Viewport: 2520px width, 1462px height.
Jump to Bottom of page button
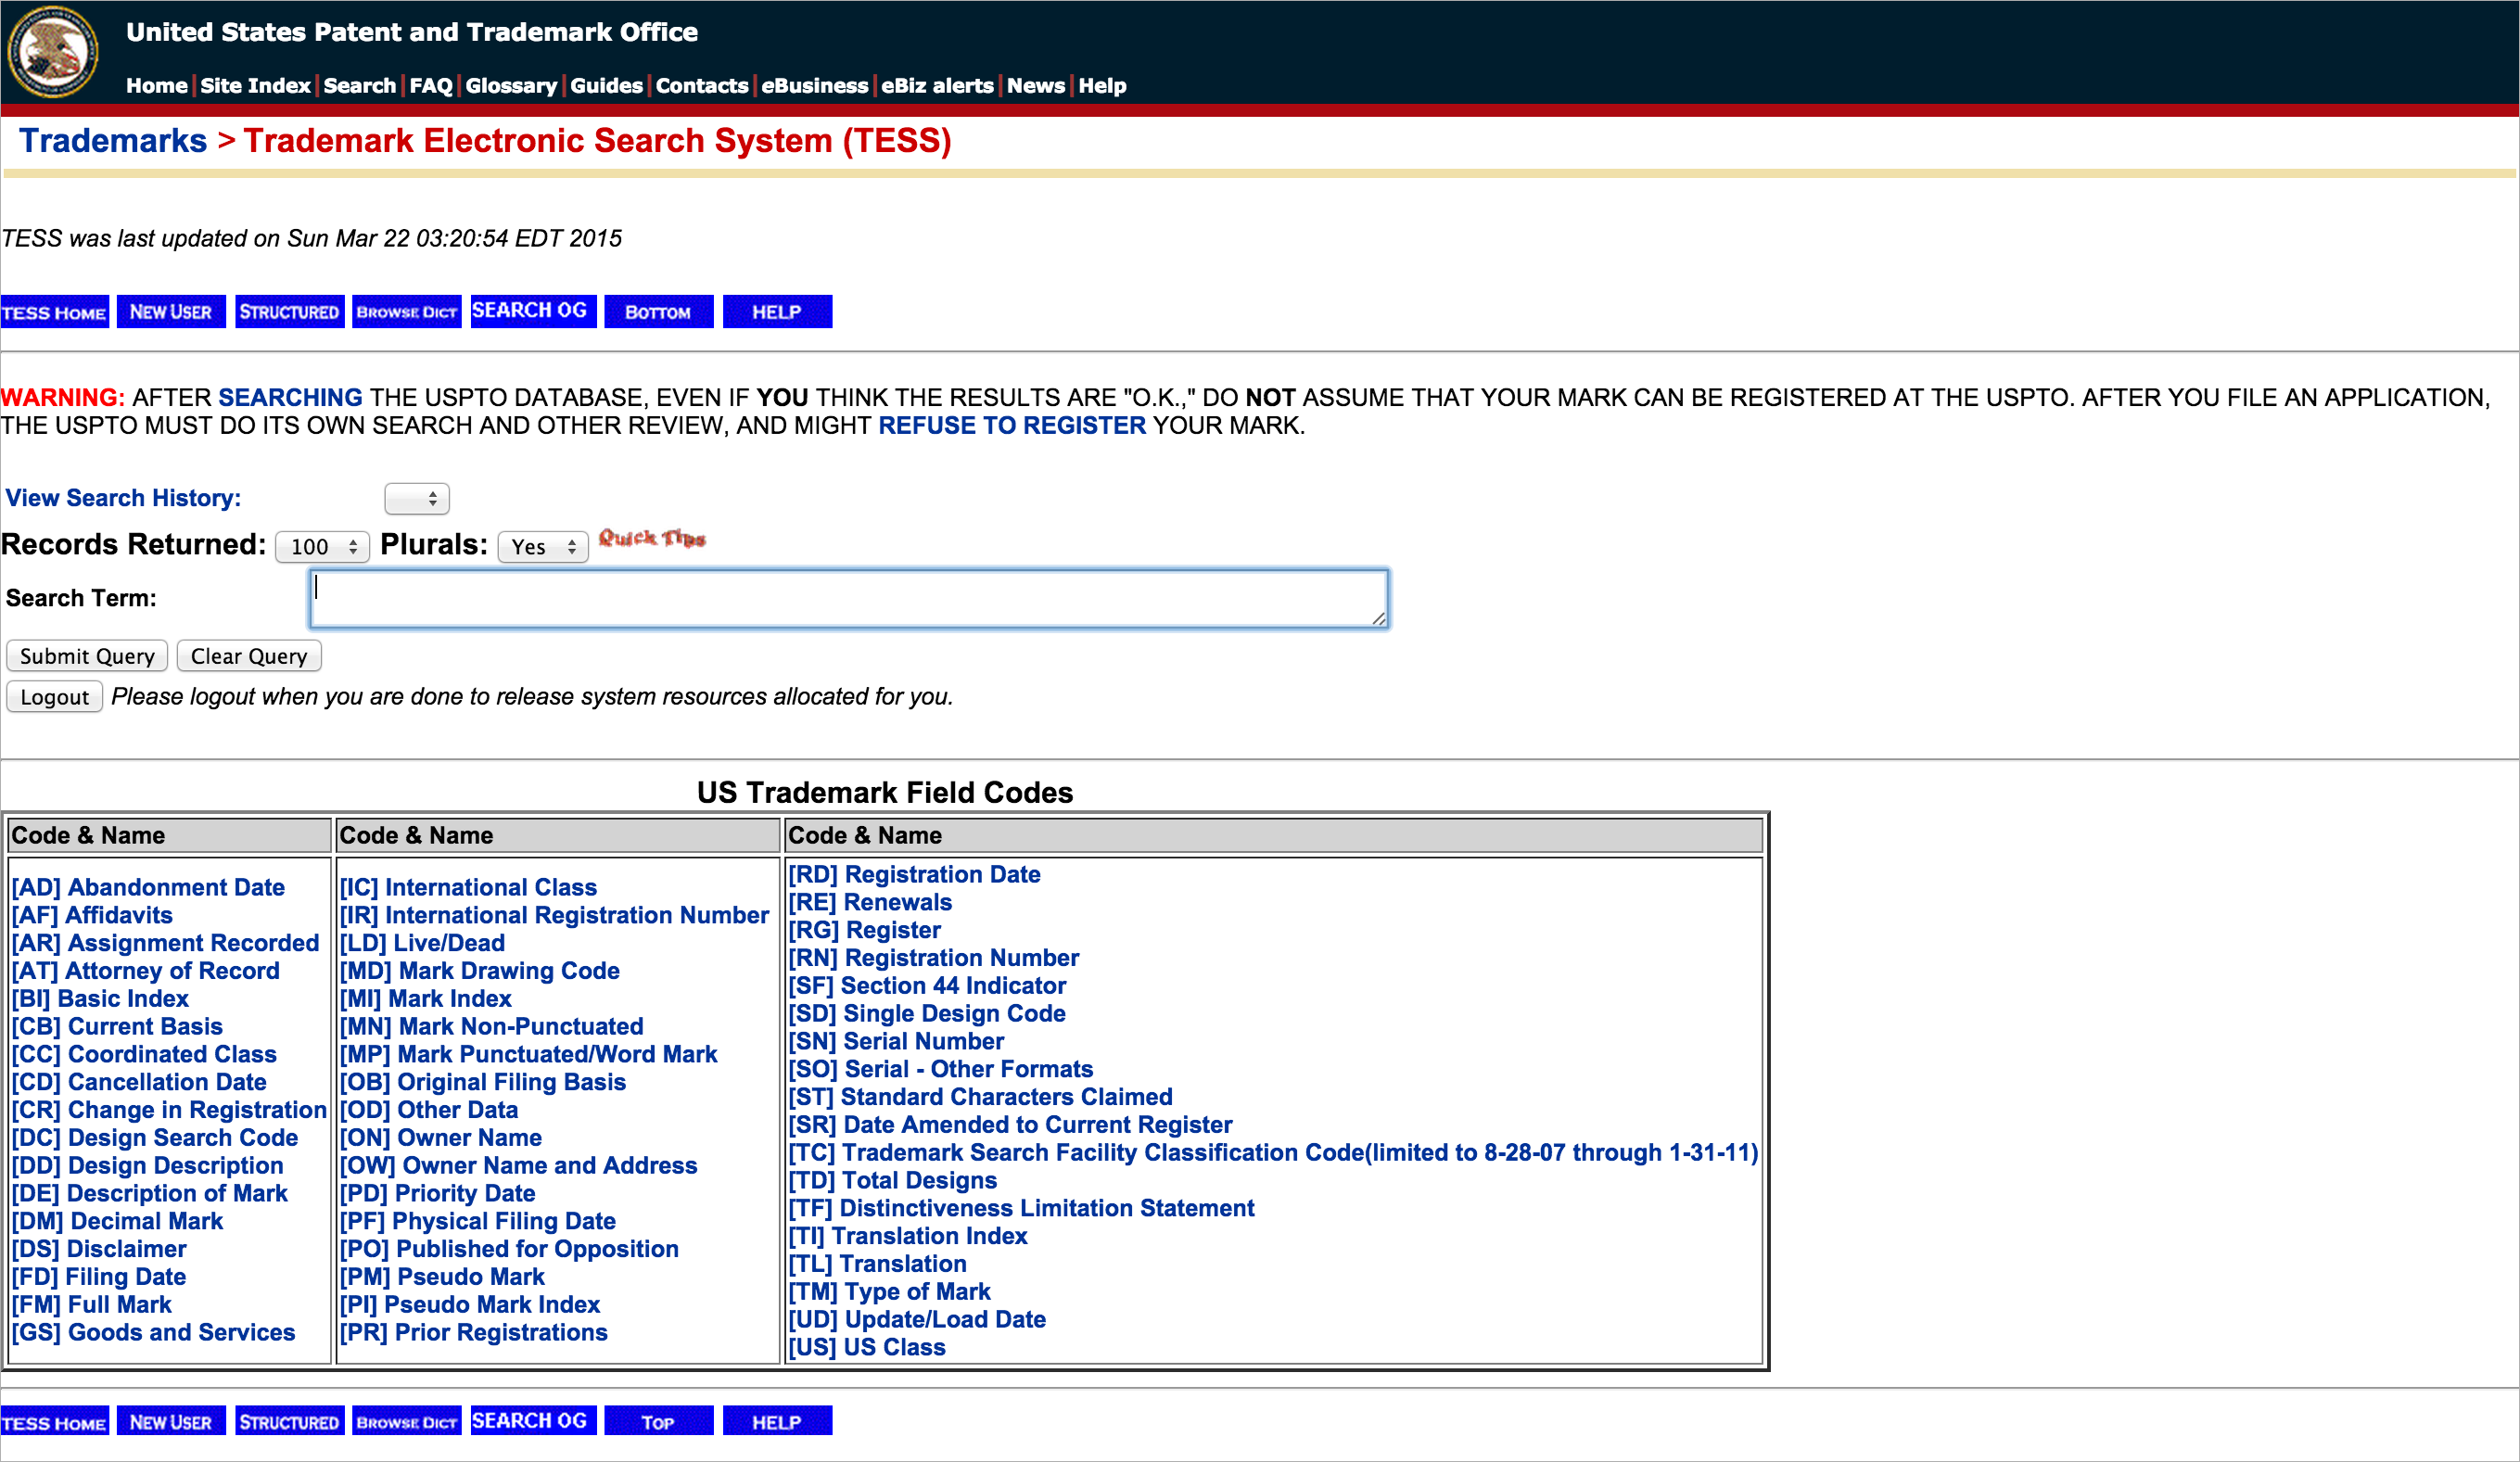658,312
